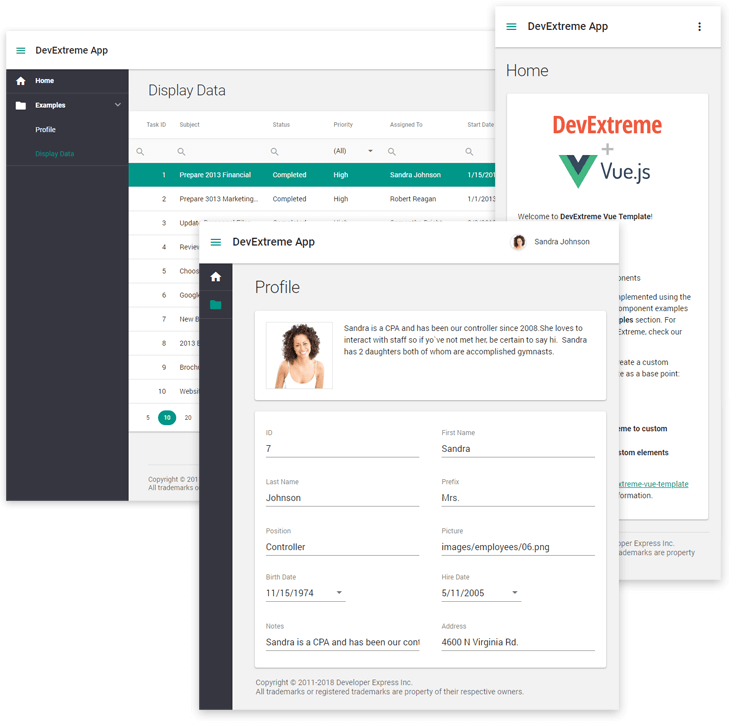Click Vue.js logo in Home window
The height and width of the screenshot is (727, 730).
click(605, 171)
